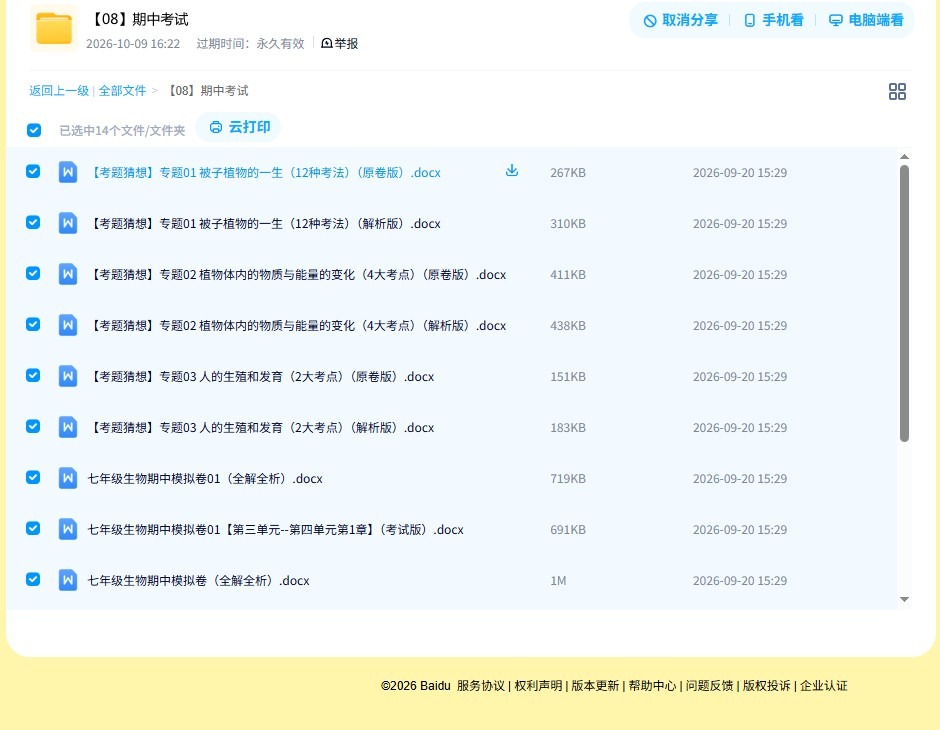Open 权利声明 footer link

[x=538, y=686]
